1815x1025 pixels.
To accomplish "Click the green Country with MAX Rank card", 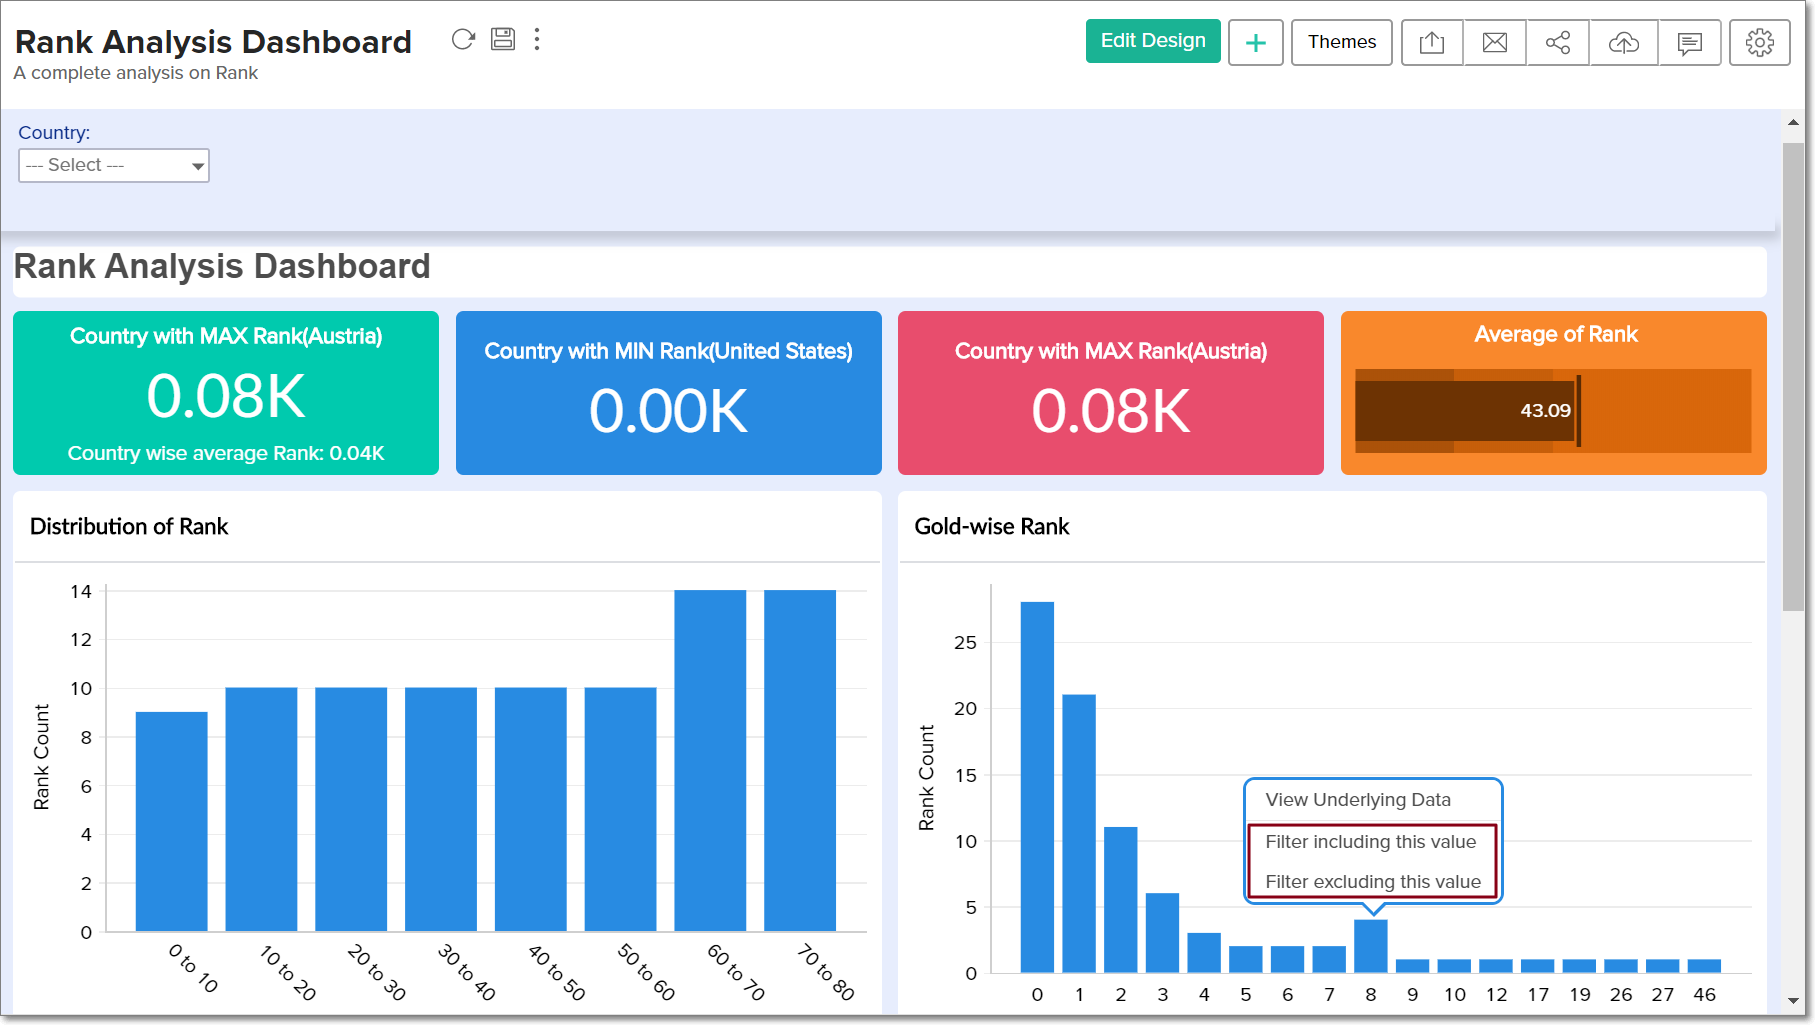I will (226, 393).
